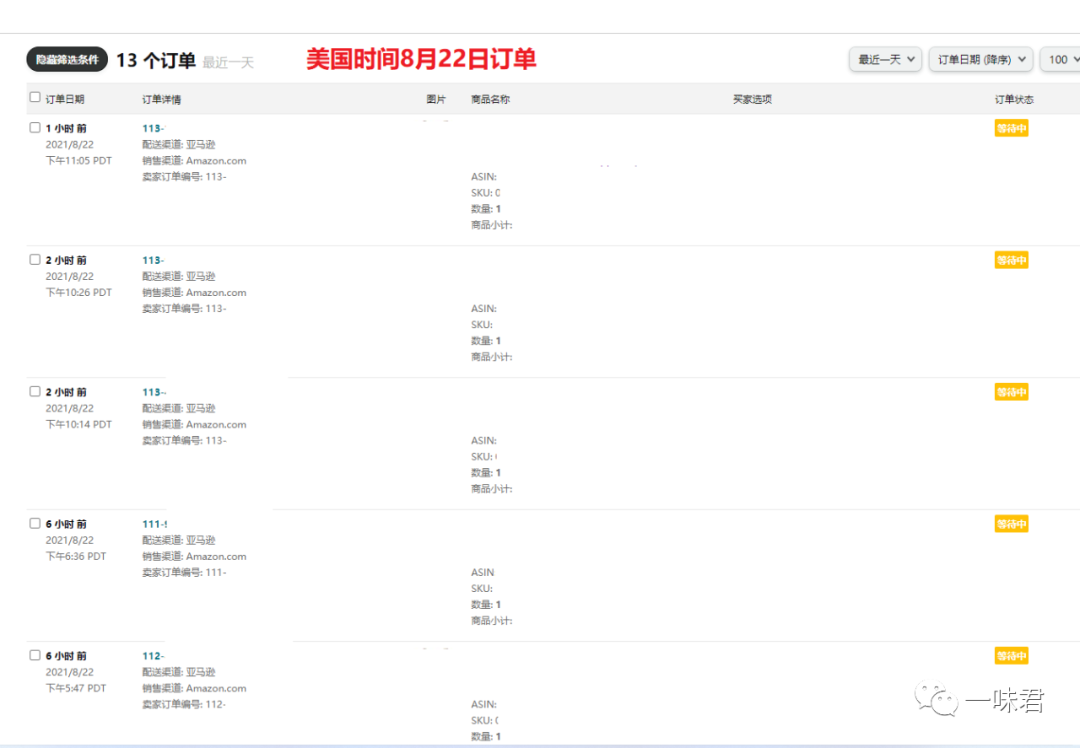Screen dimensions: 1080x748
Task: Click 等待中 status badge of 11:05 order
Action: (1011, 128)
